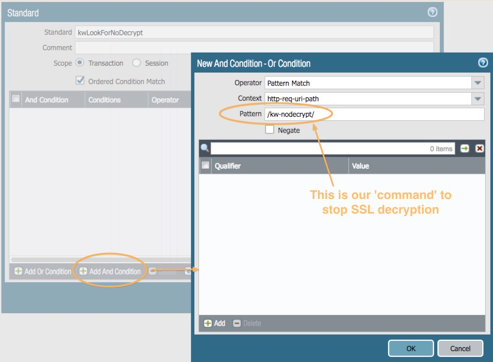Click the Conditions column header
Viewport: 493px width, 362px height.
(x=116, y=100)
